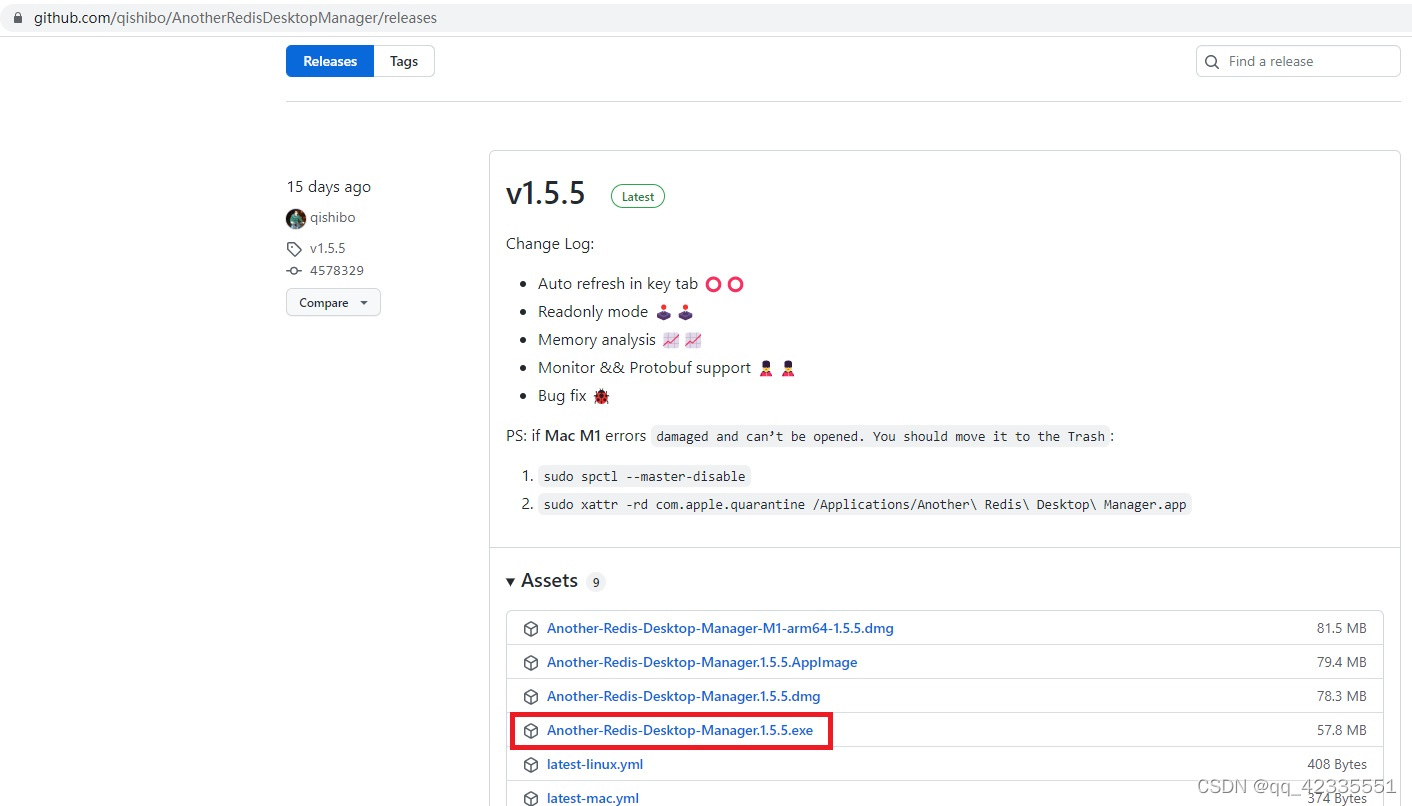Click the damaged and can't be opened code

coord(881,437)
